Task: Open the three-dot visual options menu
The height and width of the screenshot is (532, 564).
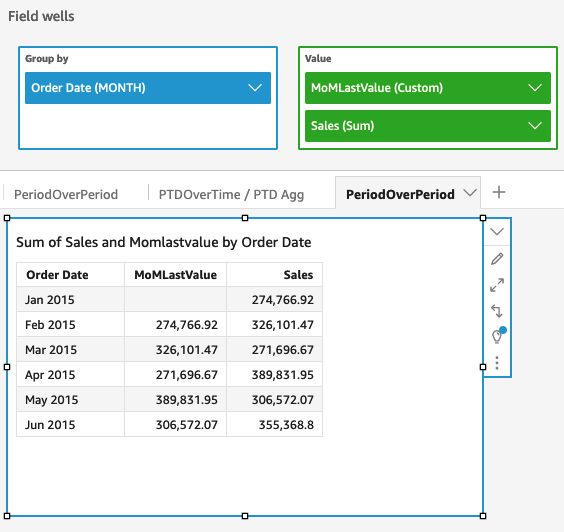Action: click(497, 363)
